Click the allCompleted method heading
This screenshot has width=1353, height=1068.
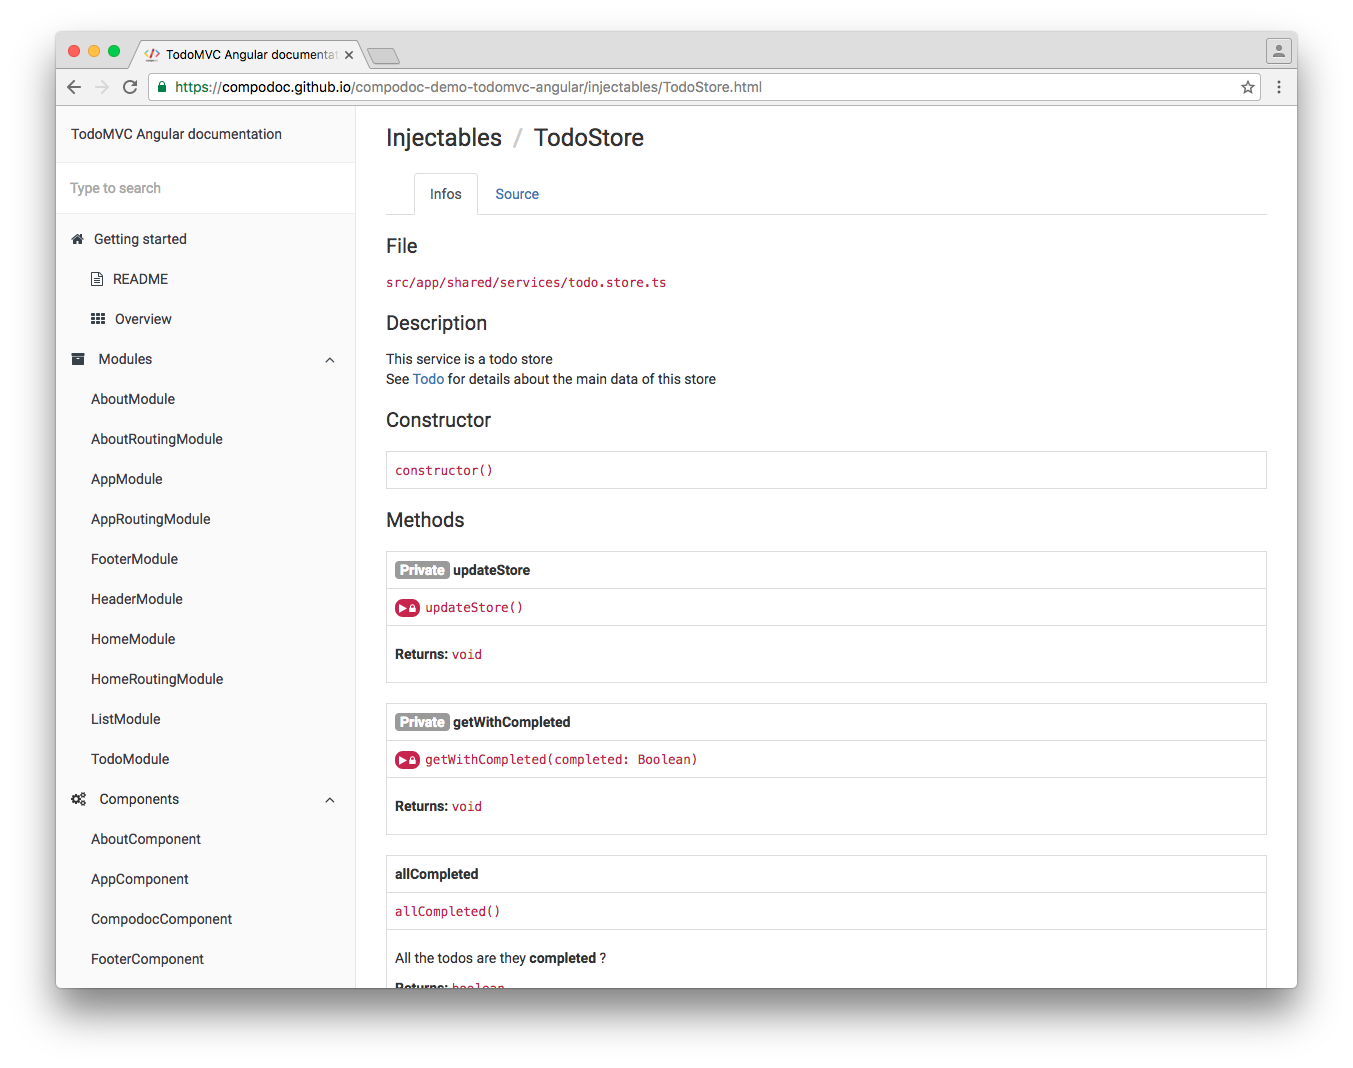point(437,874)
